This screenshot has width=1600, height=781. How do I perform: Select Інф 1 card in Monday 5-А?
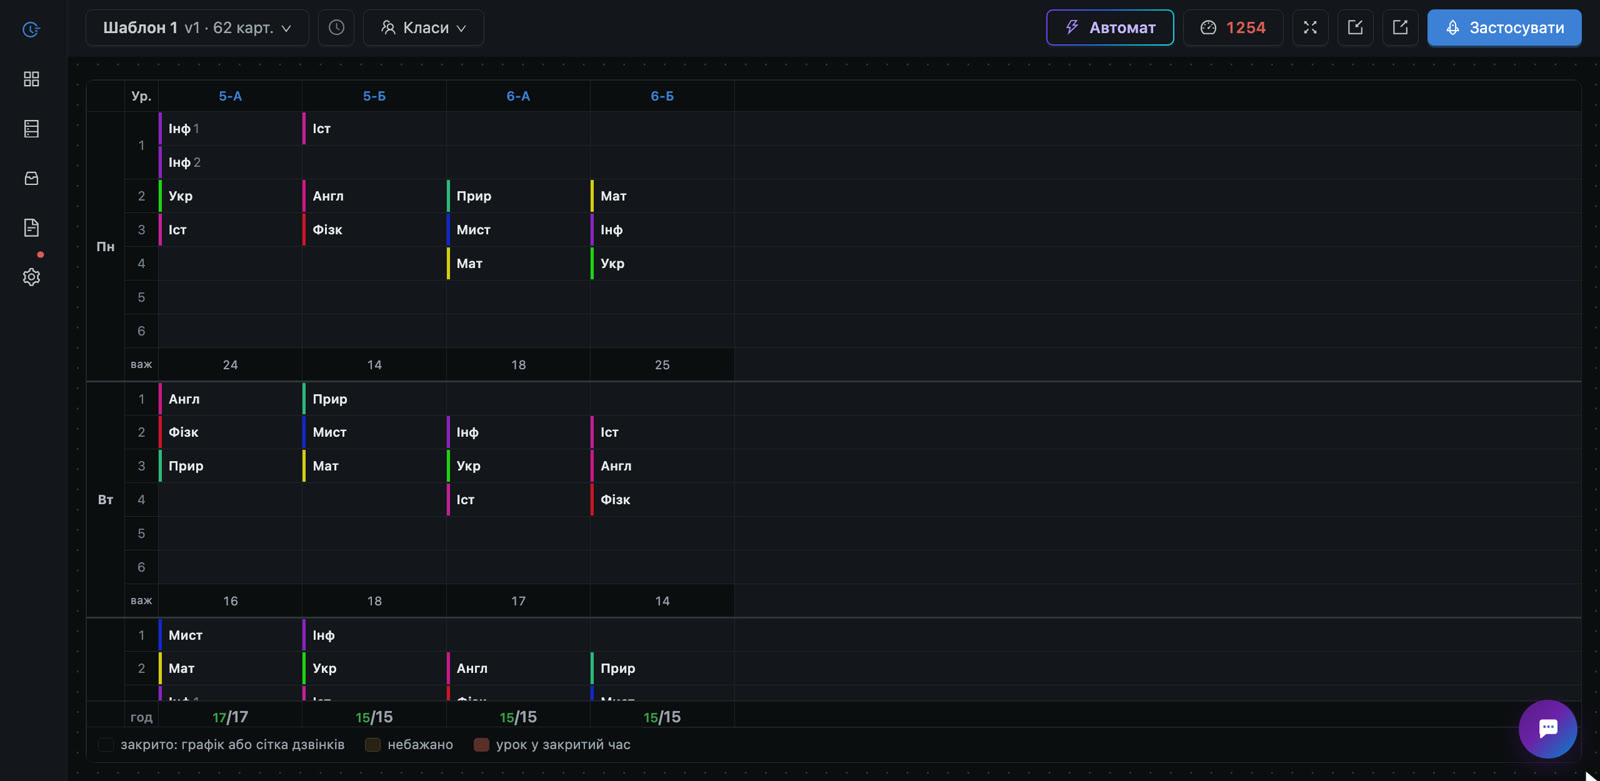point(230,129)
